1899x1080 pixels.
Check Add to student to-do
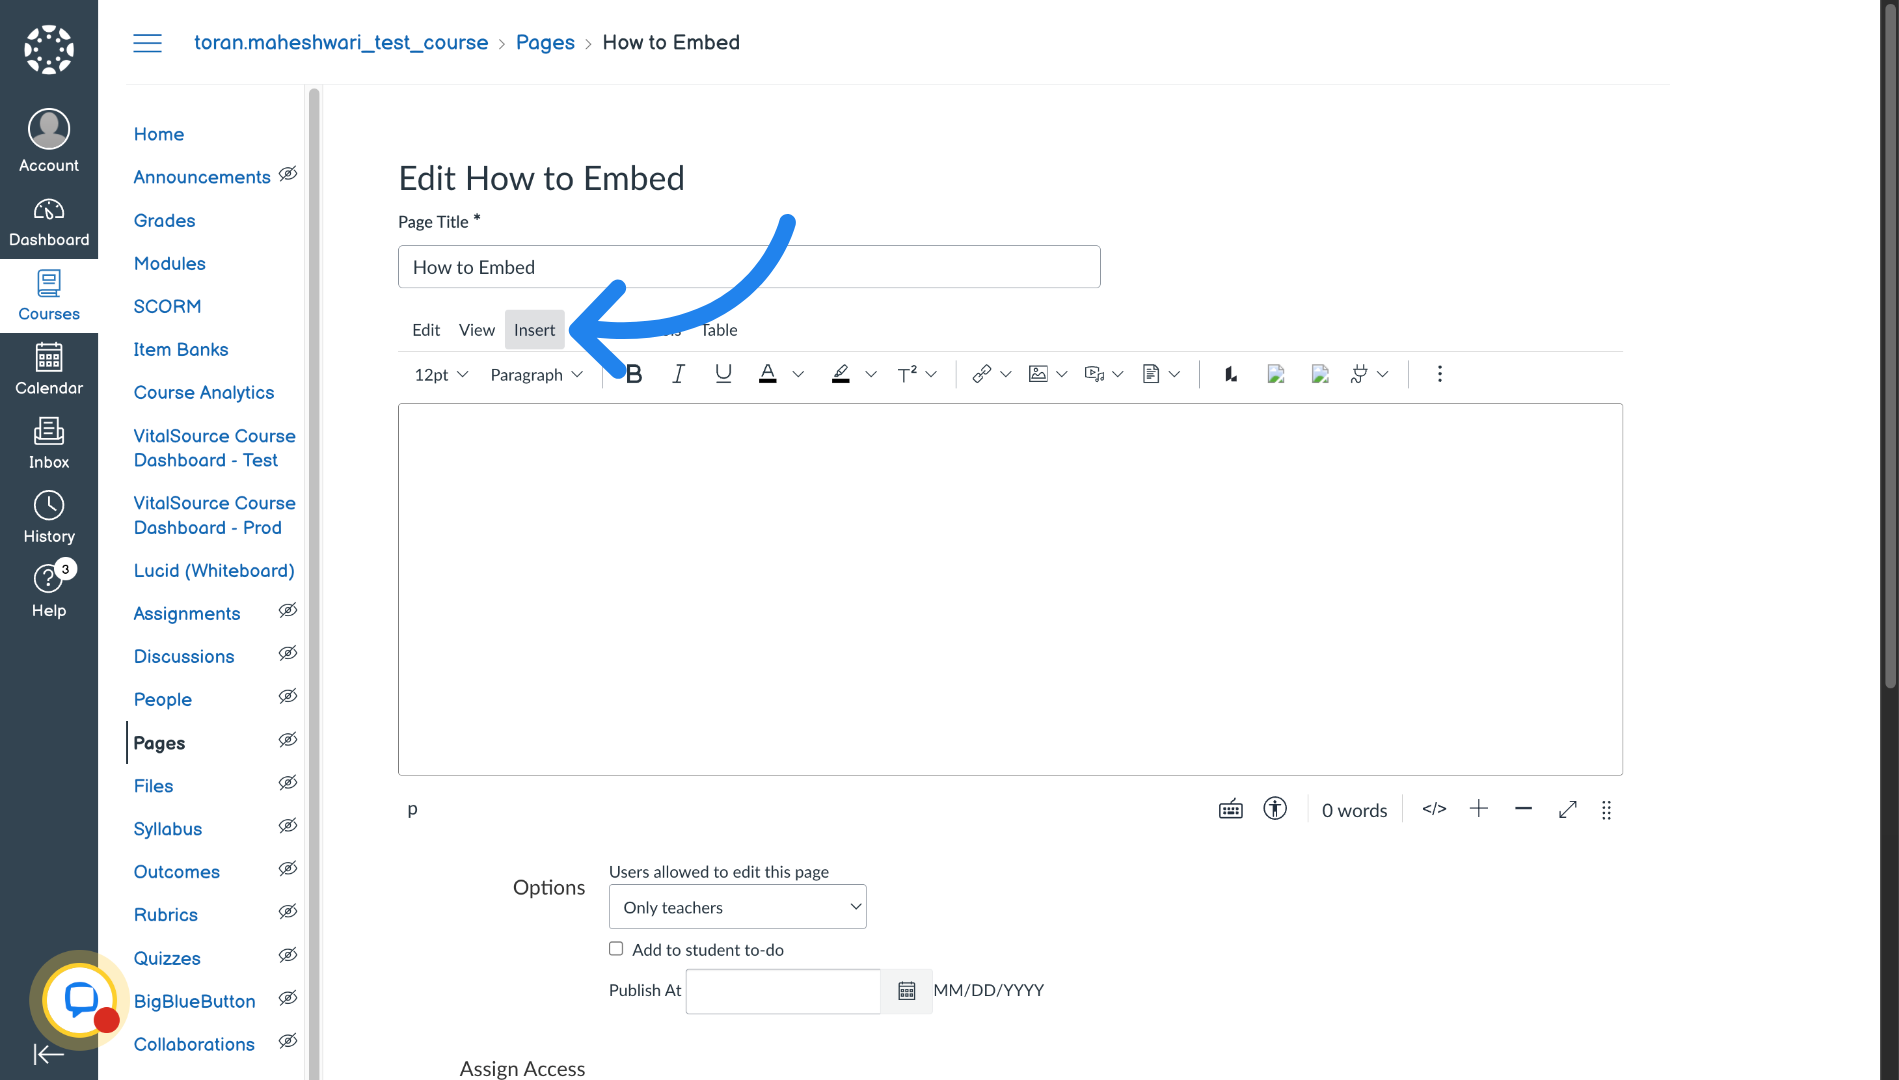pyautogui.click(x=616, y=949)
